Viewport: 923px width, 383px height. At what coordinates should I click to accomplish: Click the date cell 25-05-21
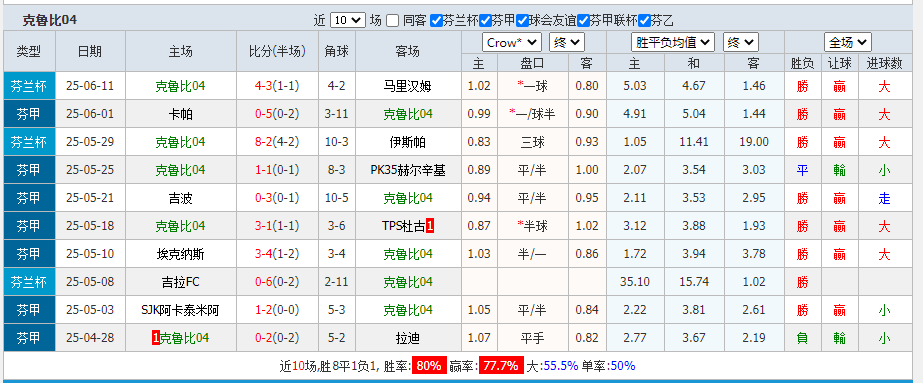coord(90,198)
